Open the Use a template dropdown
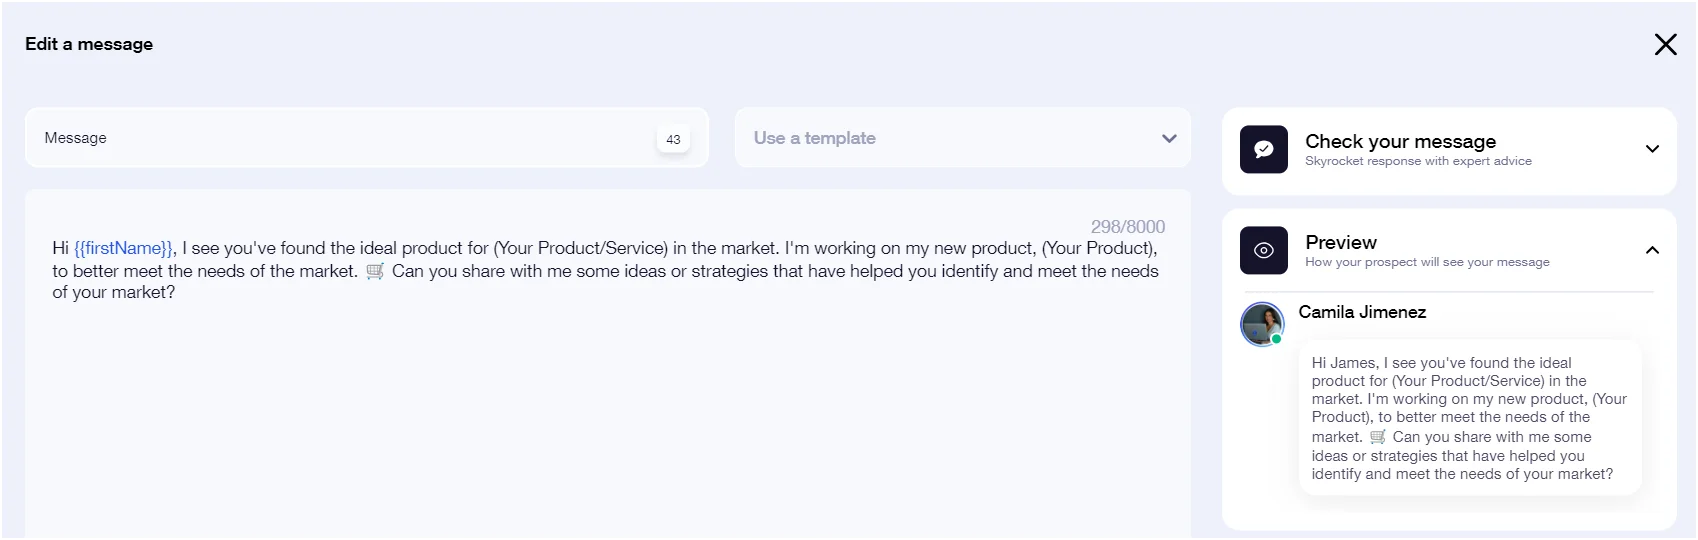This screenshot has height=540, width=1698. 962,138
